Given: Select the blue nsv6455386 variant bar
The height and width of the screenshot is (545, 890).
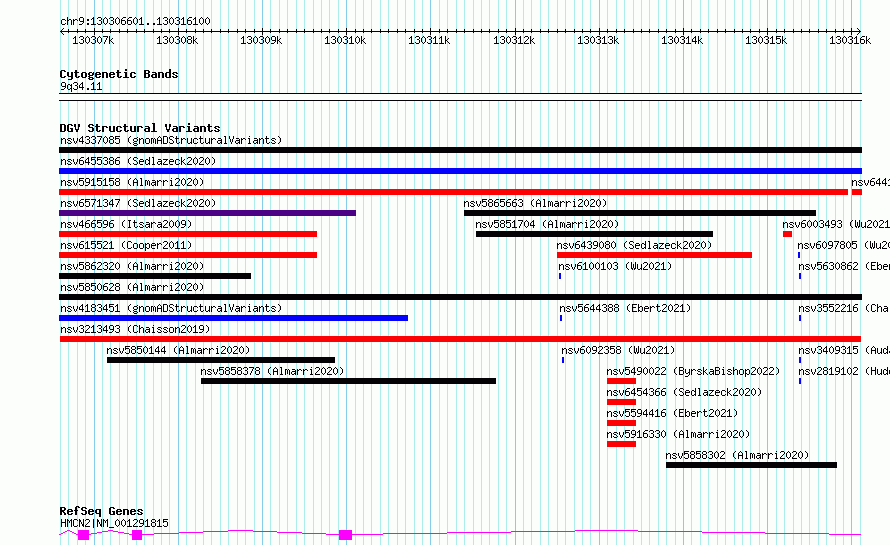Looking at the screenshot, I should 460,171.
